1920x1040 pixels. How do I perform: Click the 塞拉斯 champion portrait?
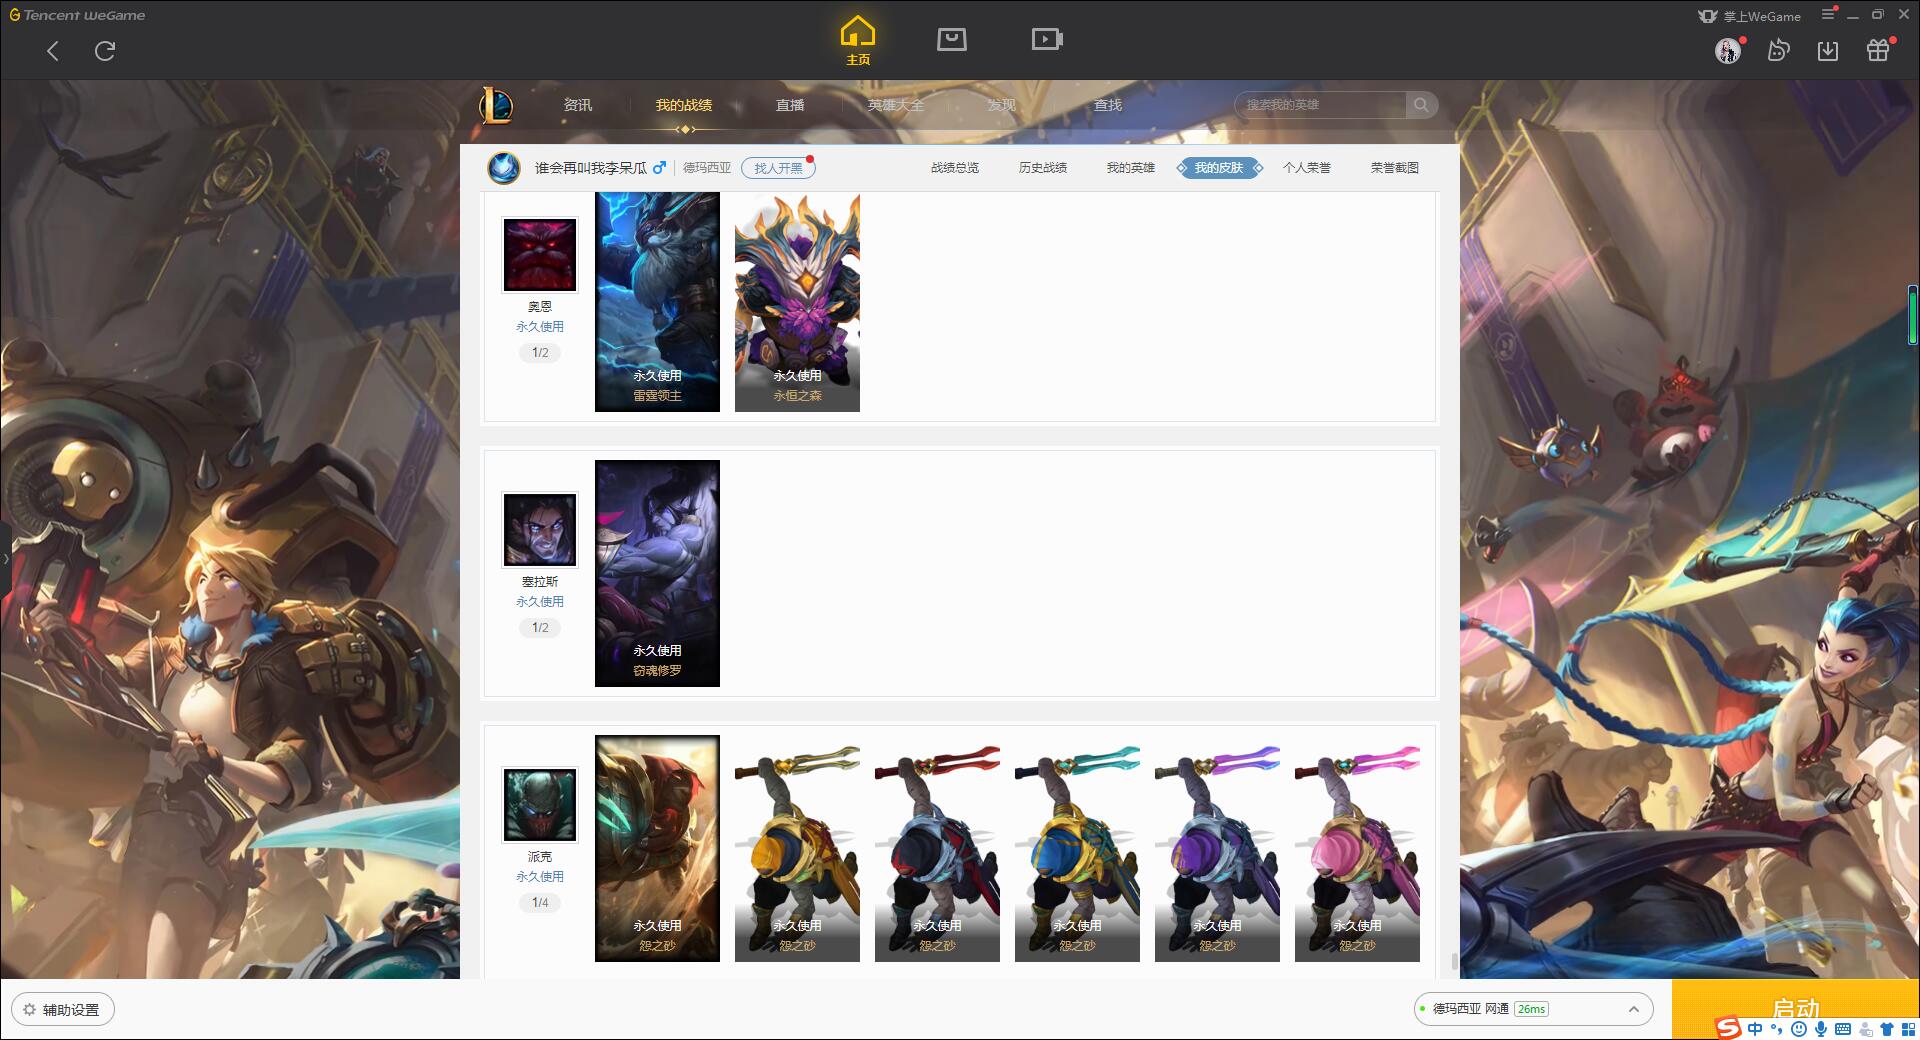[x=540, y=530]
